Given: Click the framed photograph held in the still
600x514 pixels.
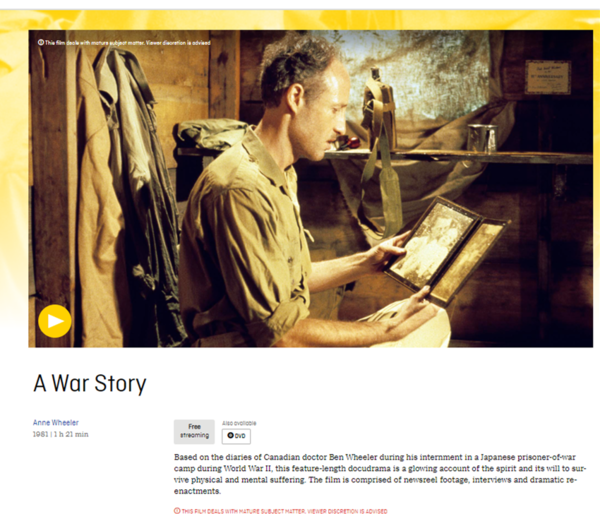Looking at the screenshot, I should coord(447,250).
